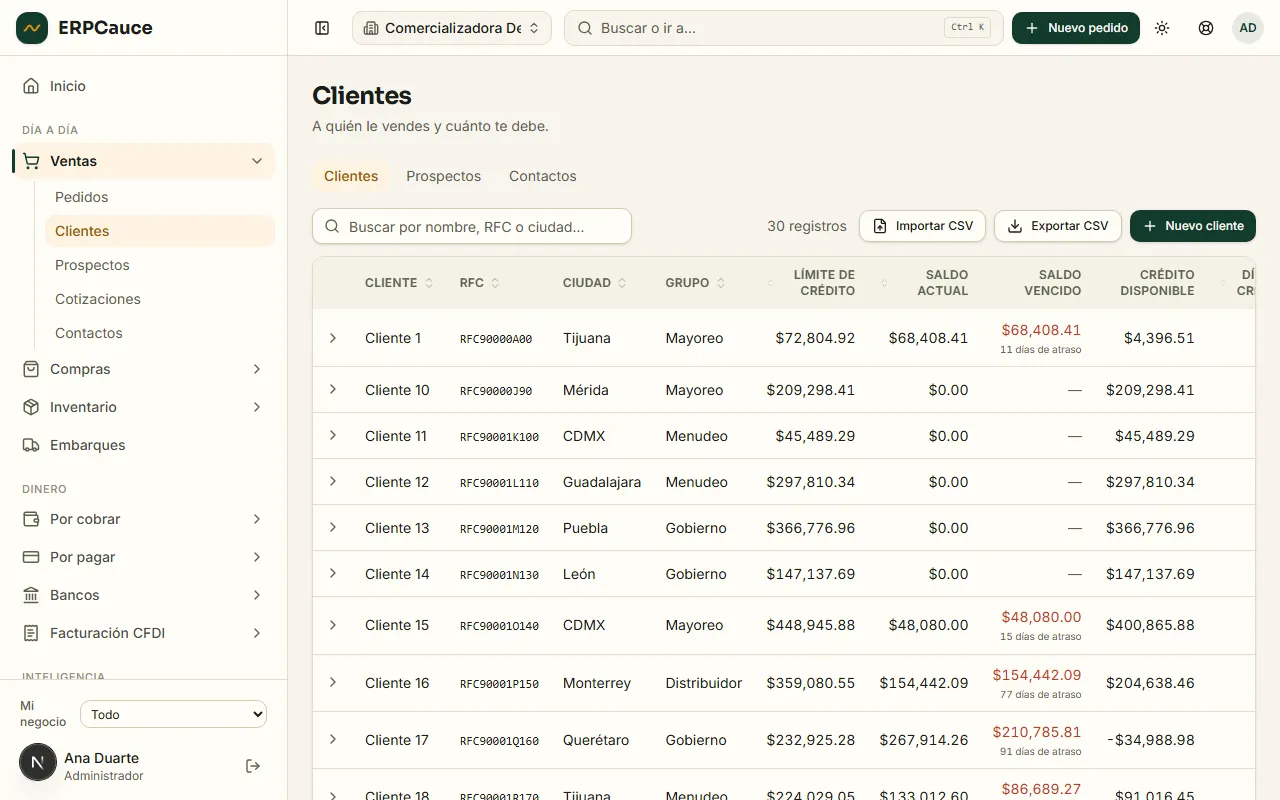Focus the Buscar por nombre, RFC search box

click(x=472, y=227)
